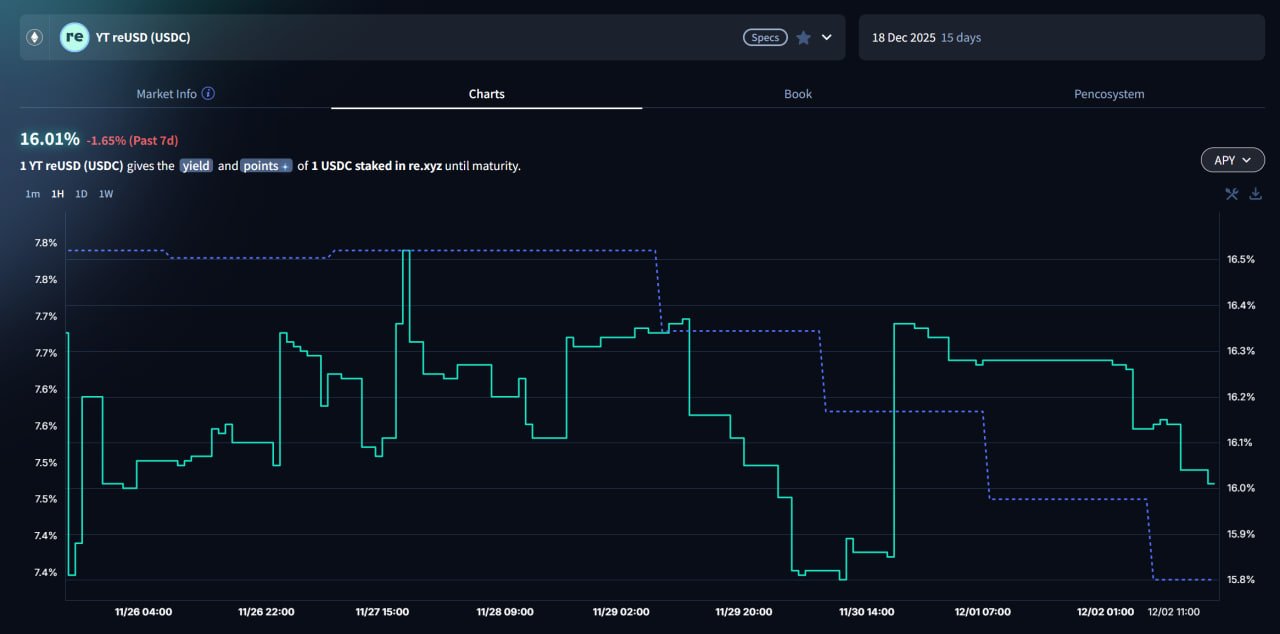
Task: Click the Ethereum network icon
Action: (x=34, y=38)
